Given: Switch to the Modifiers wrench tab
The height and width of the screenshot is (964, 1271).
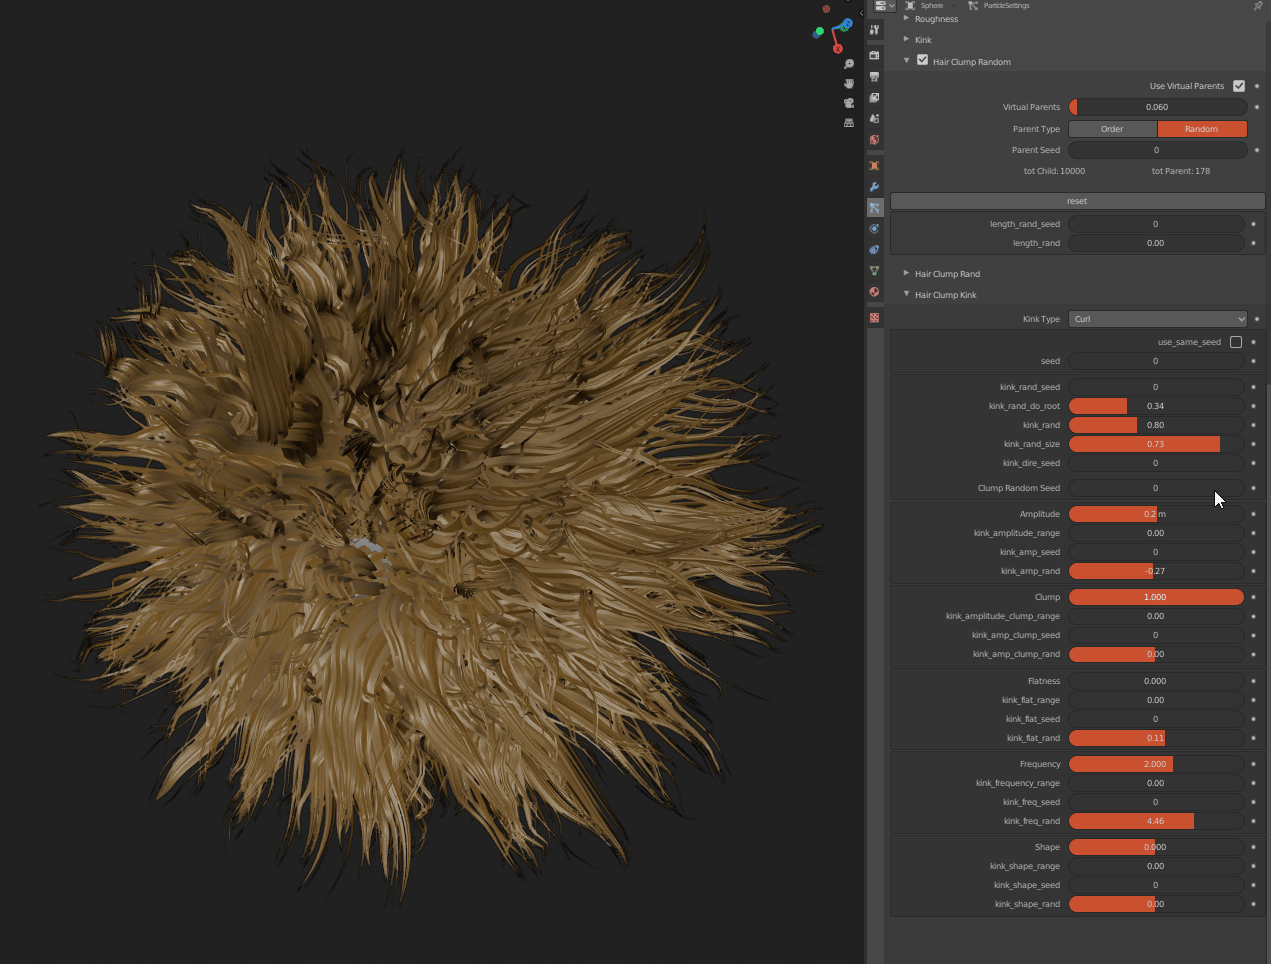Looking at the screenshot, I should pyautogui.click(x=874, y=187).
